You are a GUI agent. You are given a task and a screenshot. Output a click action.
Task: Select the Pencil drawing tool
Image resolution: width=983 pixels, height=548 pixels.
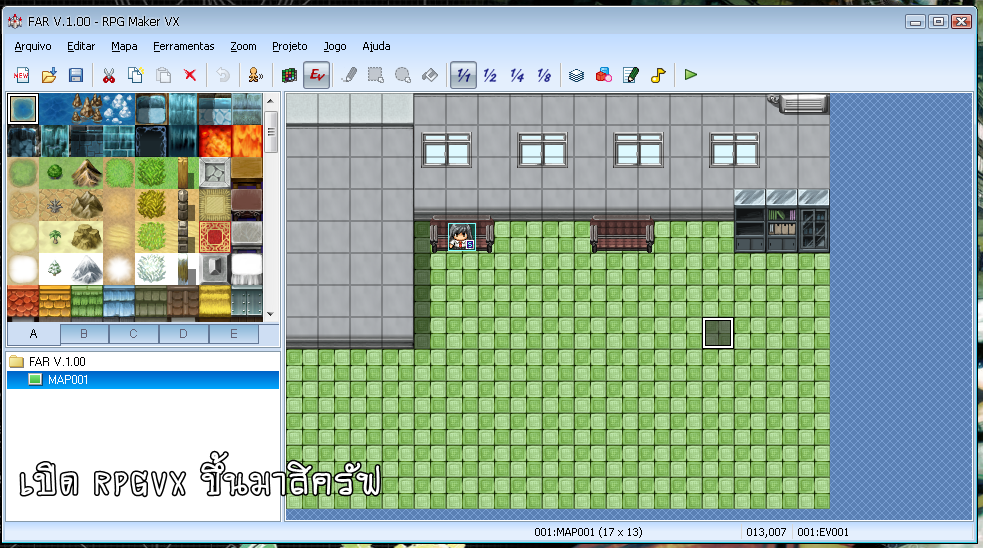click(349, 75)
